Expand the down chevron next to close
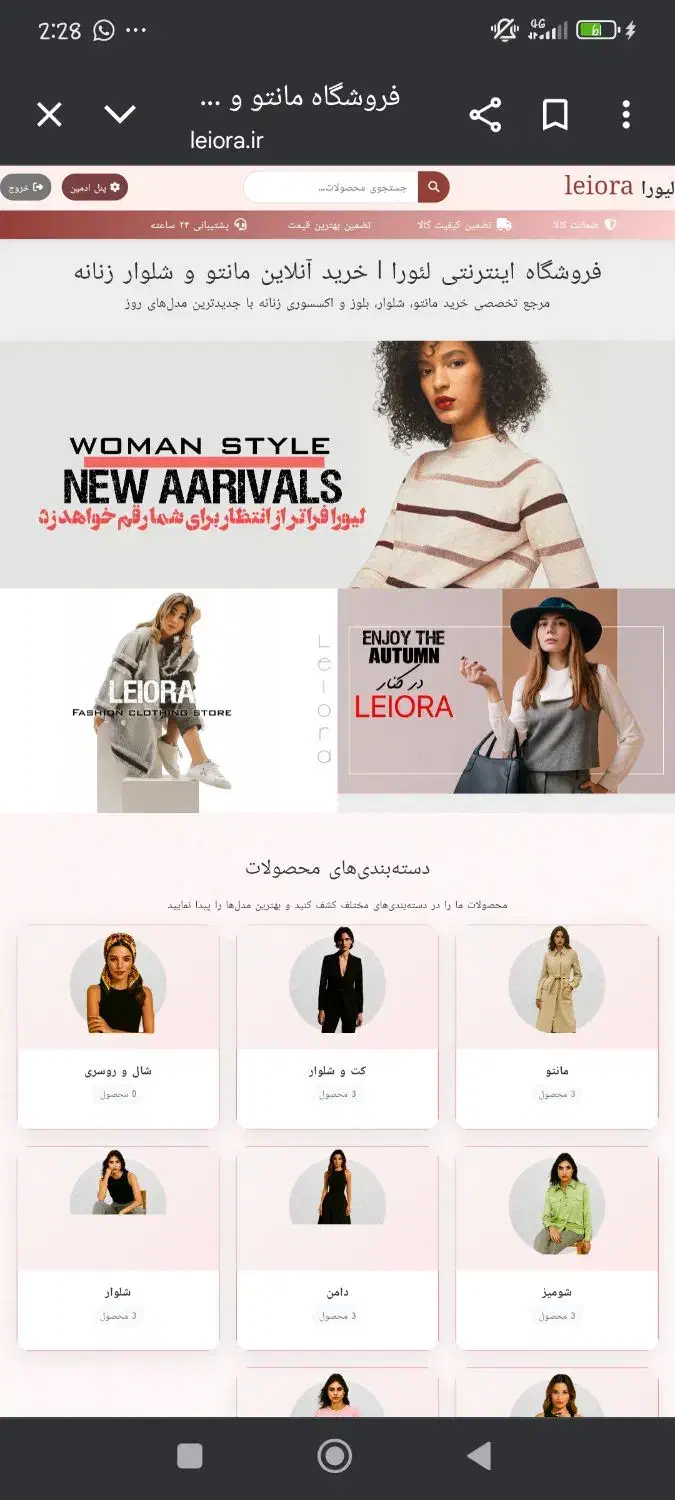Viewport: 675px width, 1500px height. pos(120,115)
